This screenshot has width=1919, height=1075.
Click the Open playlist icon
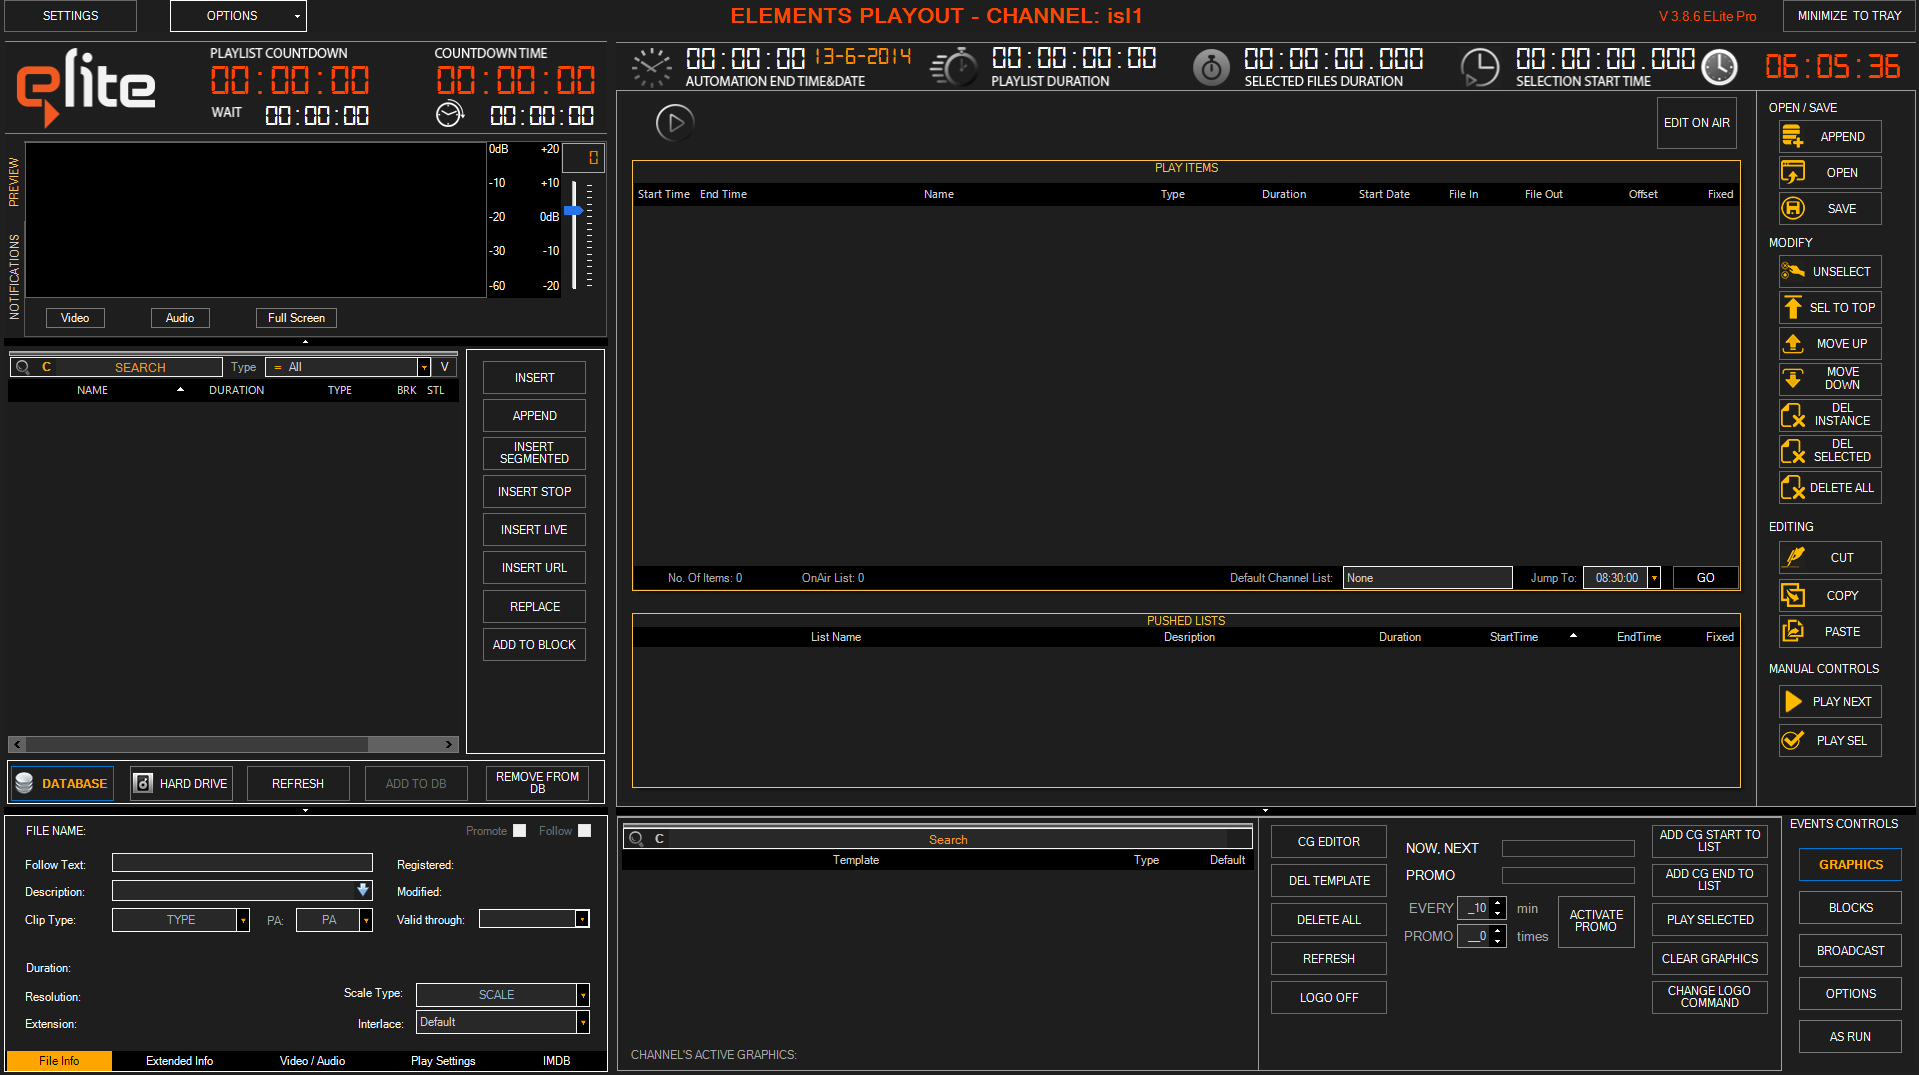[x=1793, y=173]
